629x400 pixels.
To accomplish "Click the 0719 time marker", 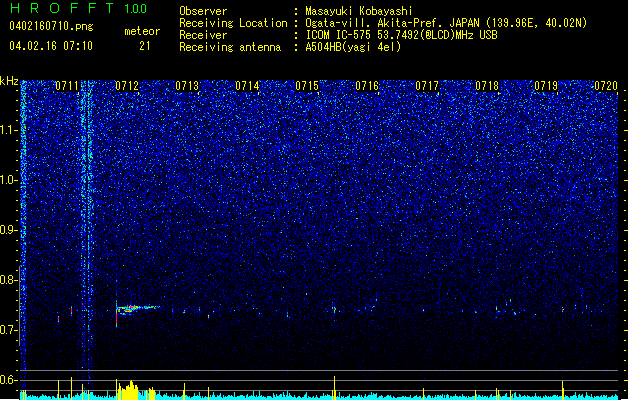I will click(x=546, y=86).
